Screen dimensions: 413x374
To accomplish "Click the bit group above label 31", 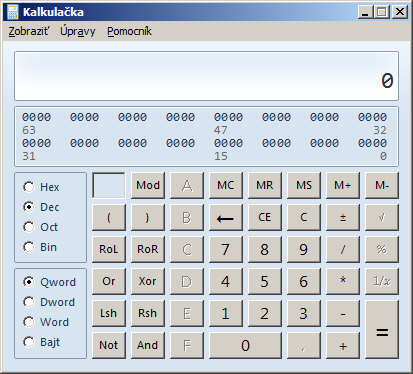I will (36, 143).
